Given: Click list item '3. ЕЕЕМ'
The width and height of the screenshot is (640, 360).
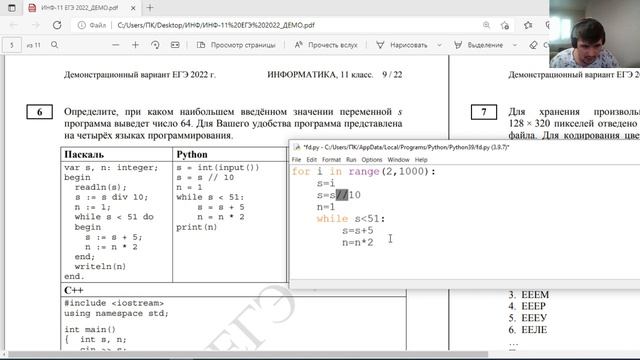Looking at the screenshot, I should (x=529, y=295).
